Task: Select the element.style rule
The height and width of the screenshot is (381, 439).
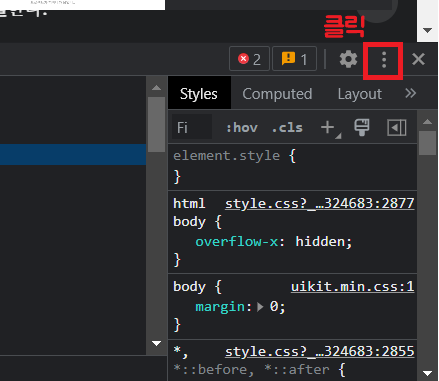Action: point(226,156)
